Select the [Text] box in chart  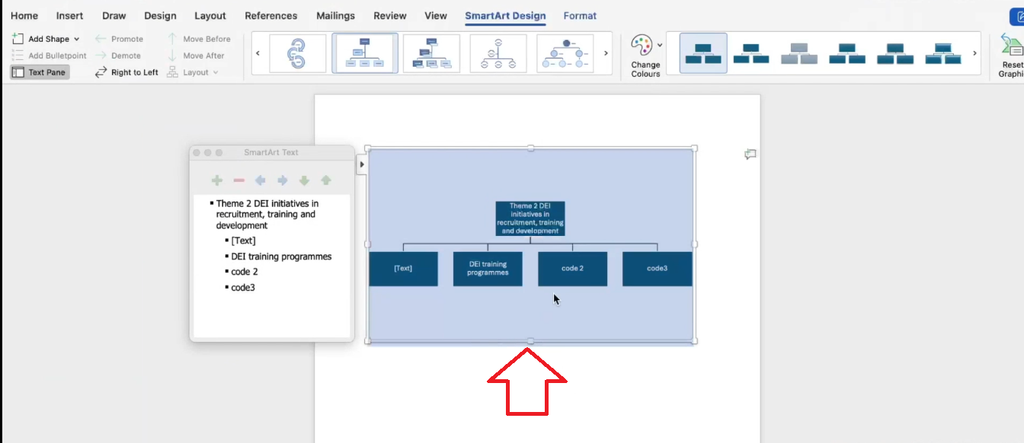[x=403, y=269]
